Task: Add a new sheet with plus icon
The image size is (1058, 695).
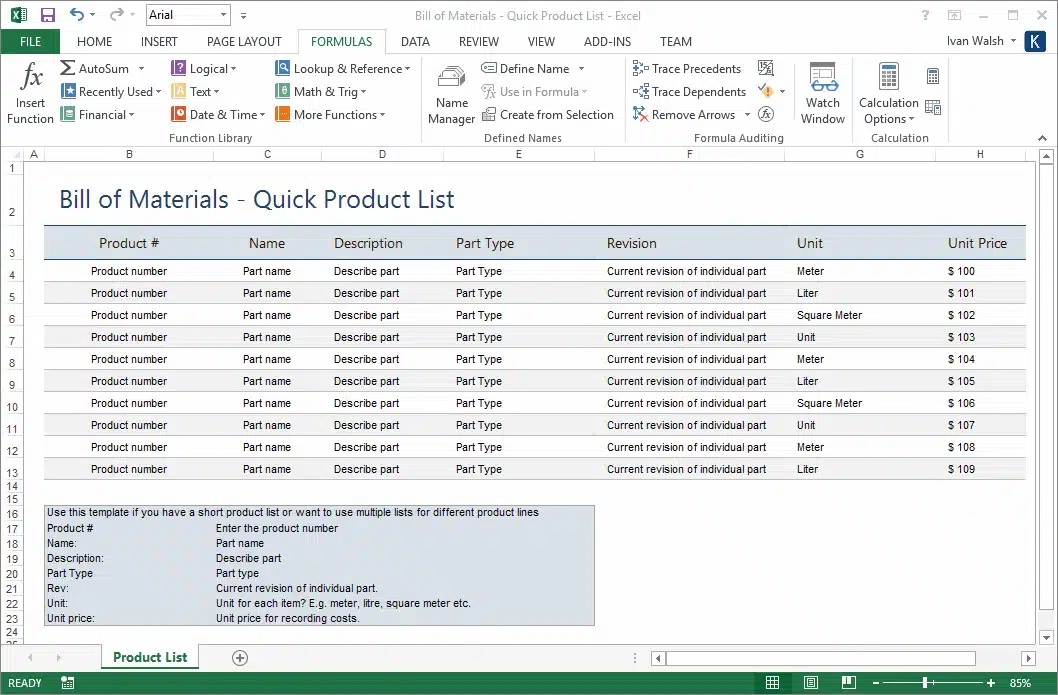Action: click(x=240, y=658)
